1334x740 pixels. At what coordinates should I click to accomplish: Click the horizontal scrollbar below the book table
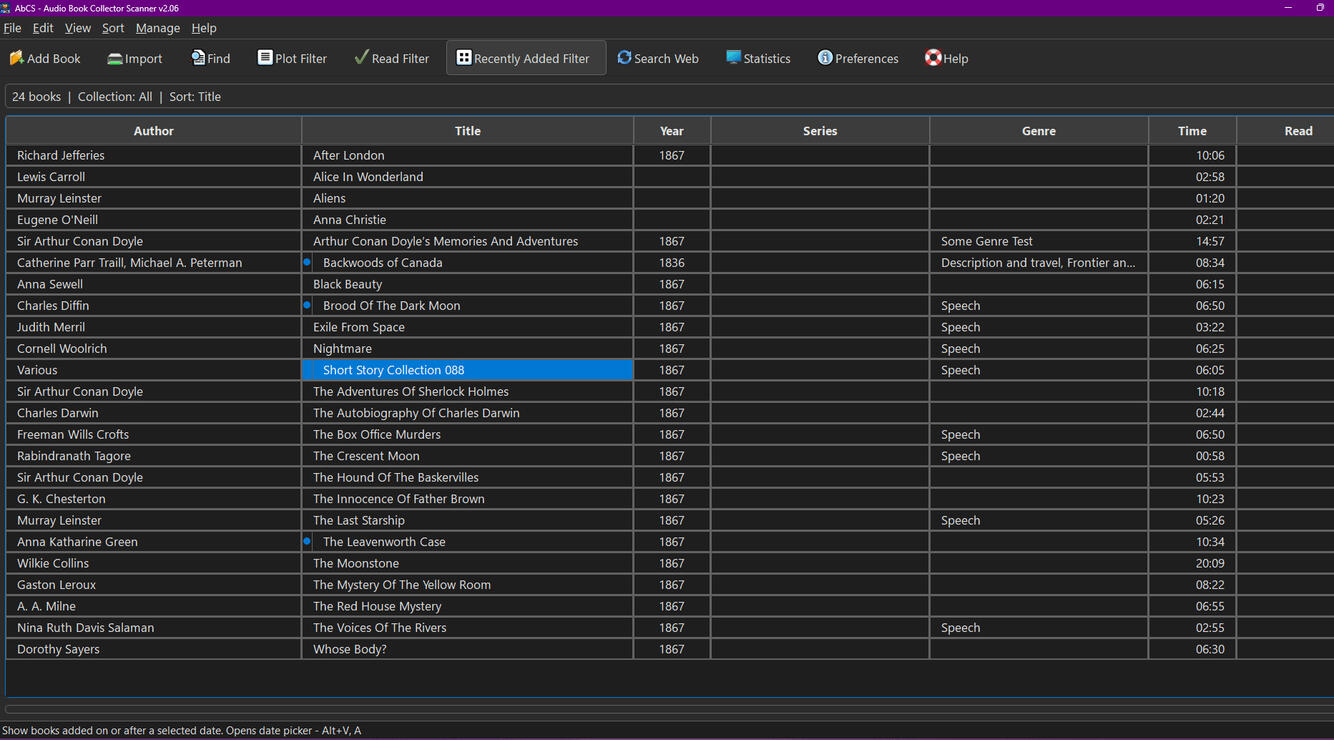click(669, 709)
